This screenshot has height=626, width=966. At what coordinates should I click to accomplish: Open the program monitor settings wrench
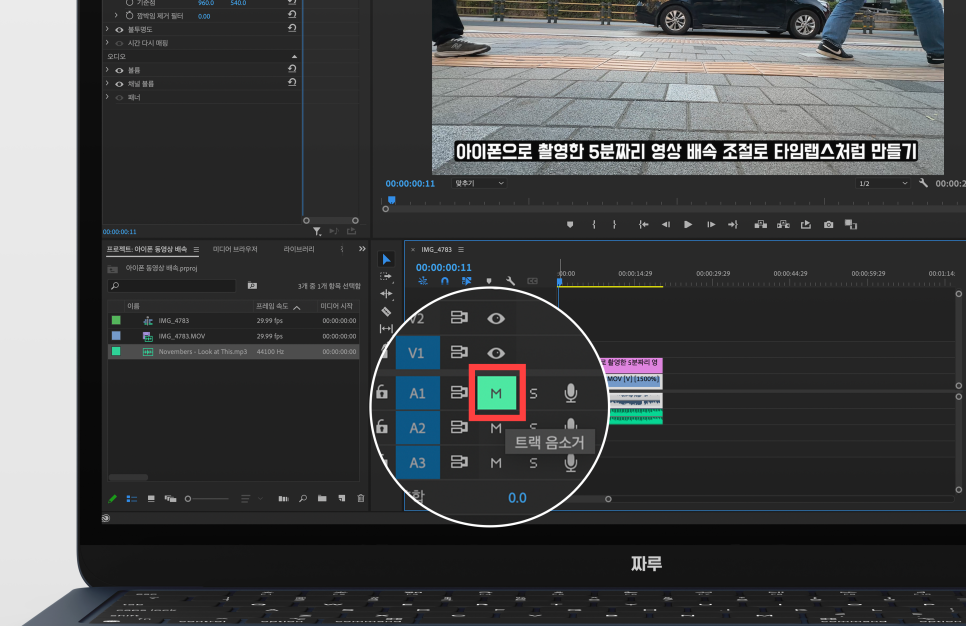pos(923,183)
